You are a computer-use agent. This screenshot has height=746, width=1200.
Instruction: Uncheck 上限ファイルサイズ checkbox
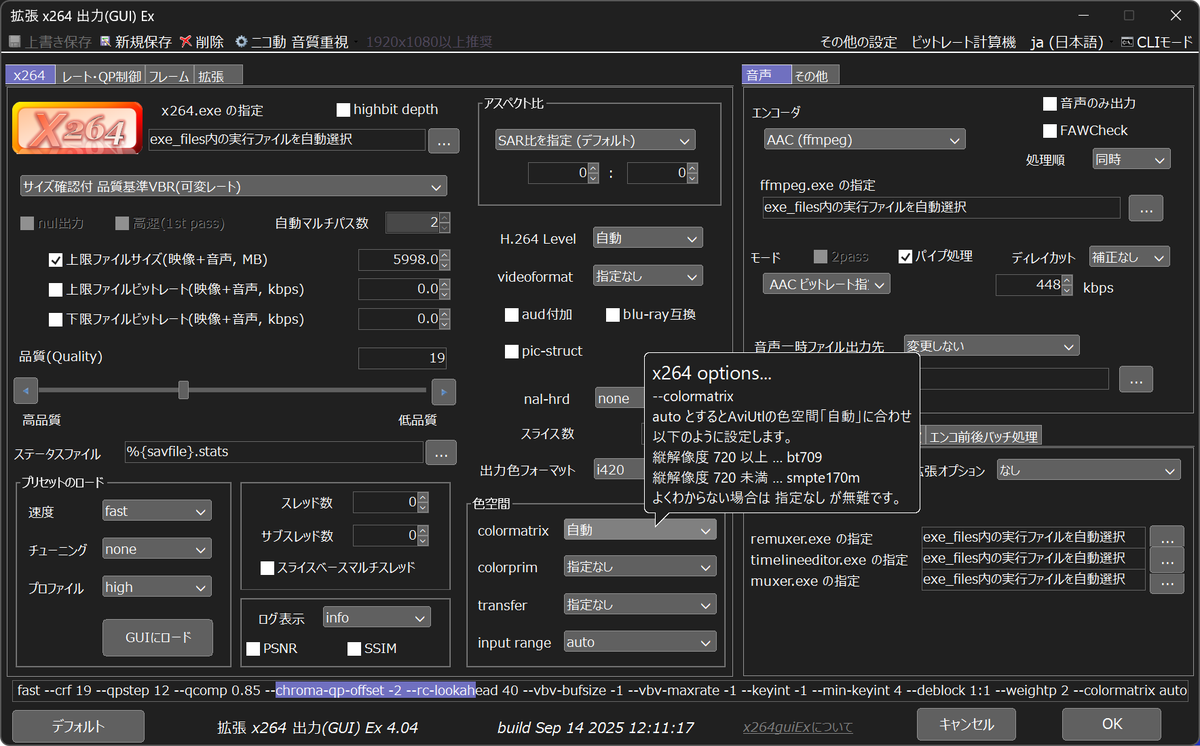click(x=56, y=260)
